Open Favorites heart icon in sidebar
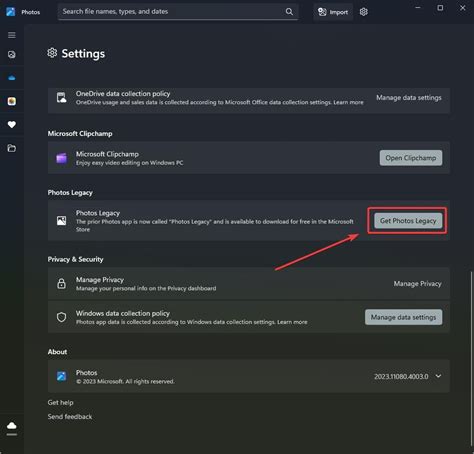This screenshot has width=474, height=454. [x=12, y=125]
